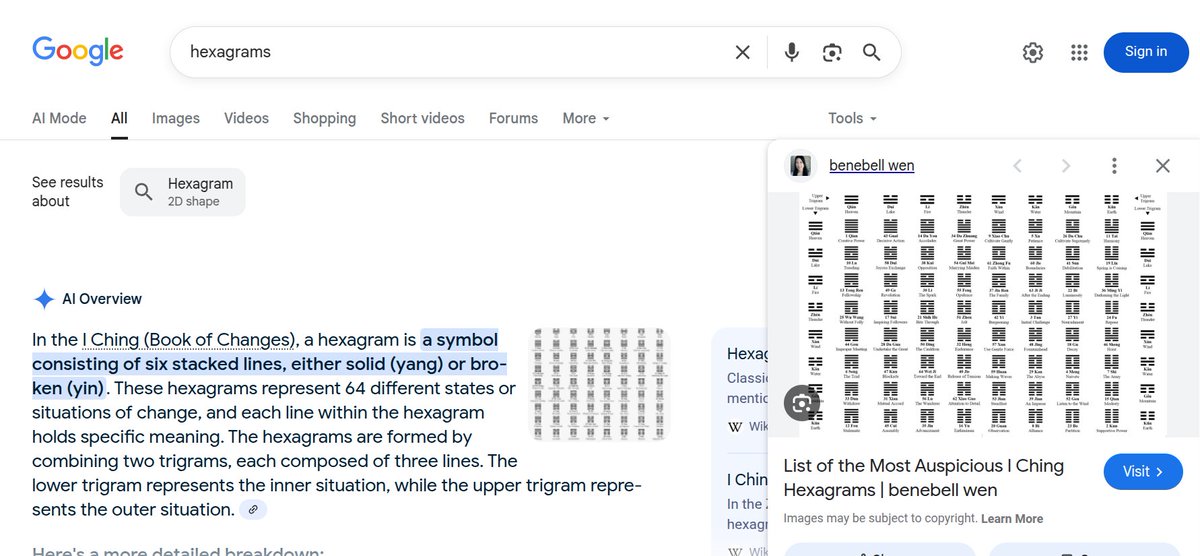Viewport: 1200px width, 556px height.
Task: Open I Ching (Book of Changes) link
Action: tap(190, 339)
